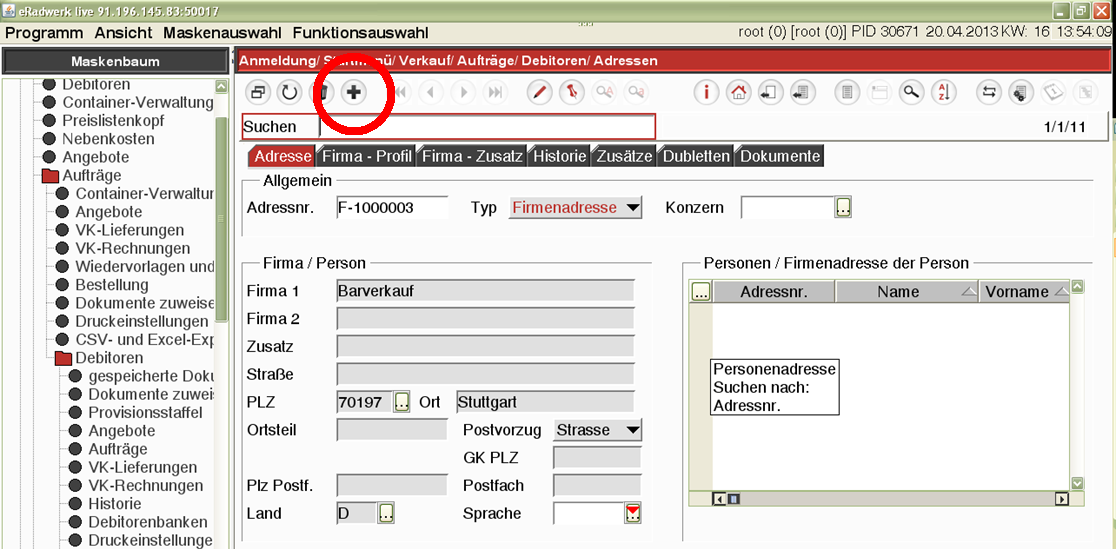1116x549 pixels.
Task: Click the Maskenbaum vertical scrollbar
Action: tap(221, 218)
